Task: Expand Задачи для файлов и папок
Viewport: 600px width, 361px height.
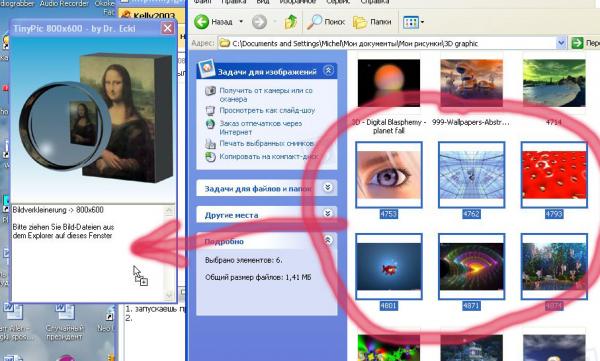Action: click(328, 188)
